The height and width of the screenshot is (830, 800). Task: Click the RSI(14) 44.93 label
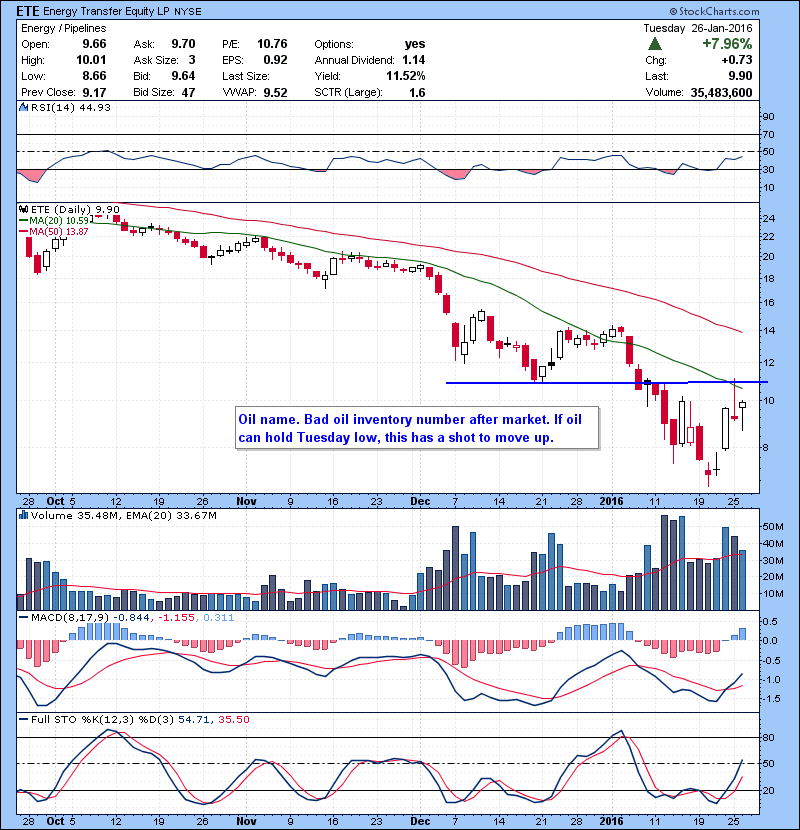71,107
